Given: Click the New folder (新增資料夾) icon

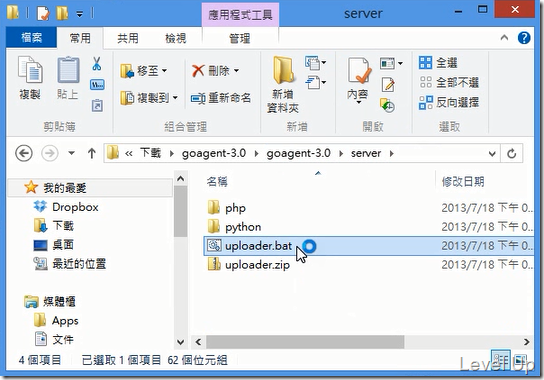Looking at the screenshot, I should pyautogui.click(x=283, y=70).
